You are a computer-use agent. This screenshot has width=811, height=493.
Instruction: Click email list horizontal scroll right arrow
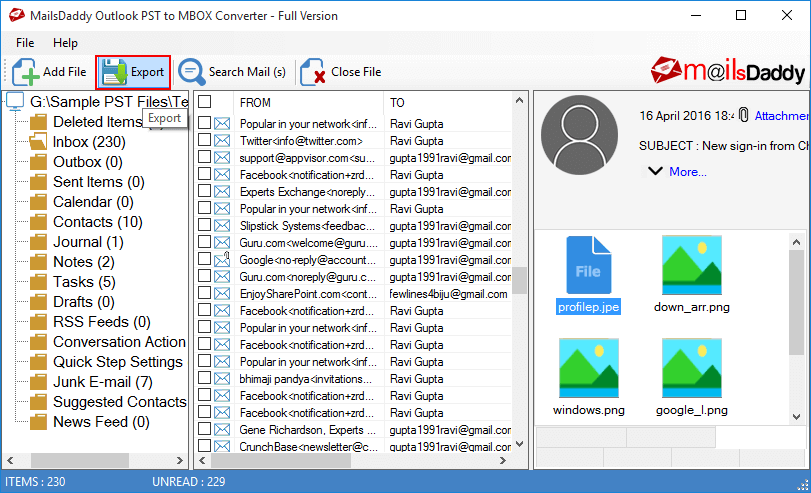(503, 460)
